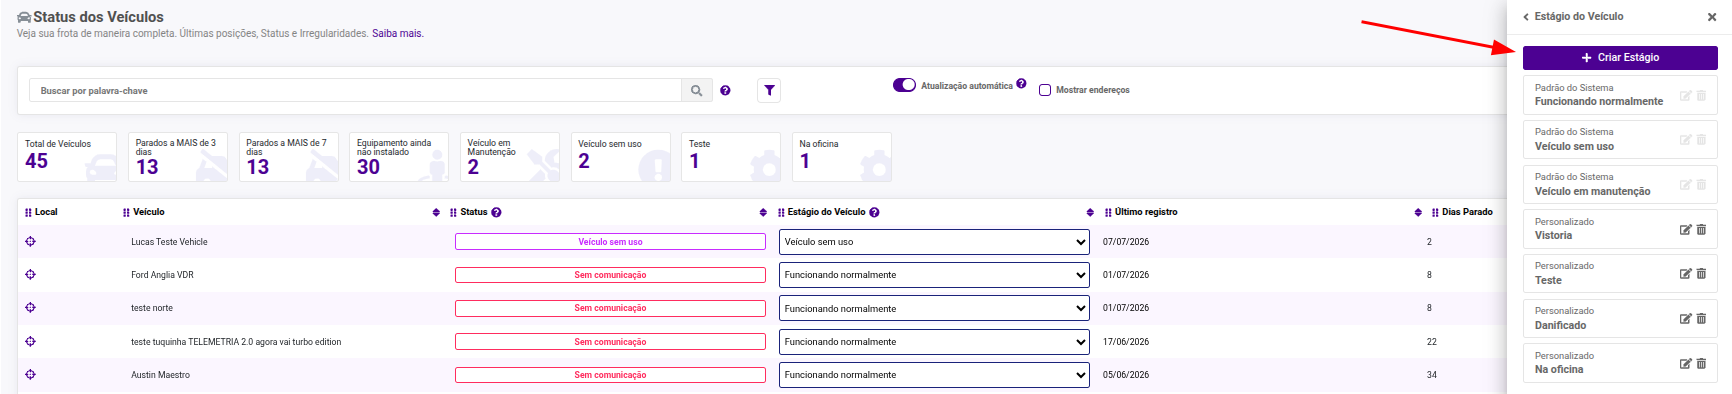Sort table by the Status column arrows
The width and height of the screenshot is (1732, 394).
point(763,212)
